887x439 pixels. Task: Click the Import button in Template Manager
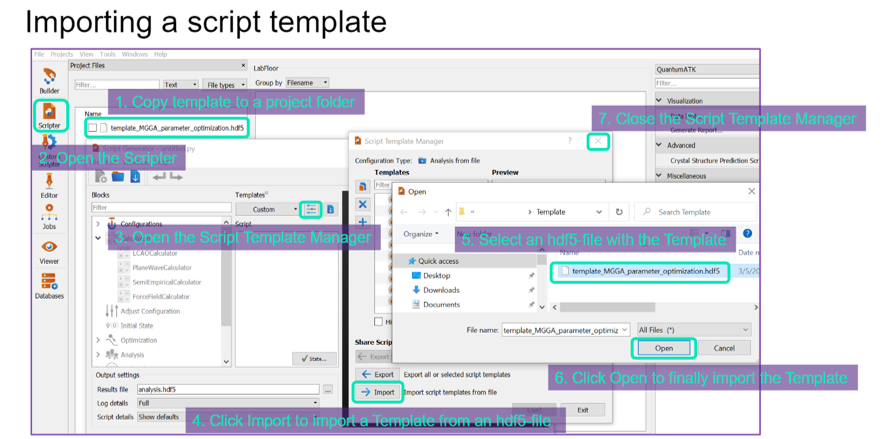[x=377, y=392]
